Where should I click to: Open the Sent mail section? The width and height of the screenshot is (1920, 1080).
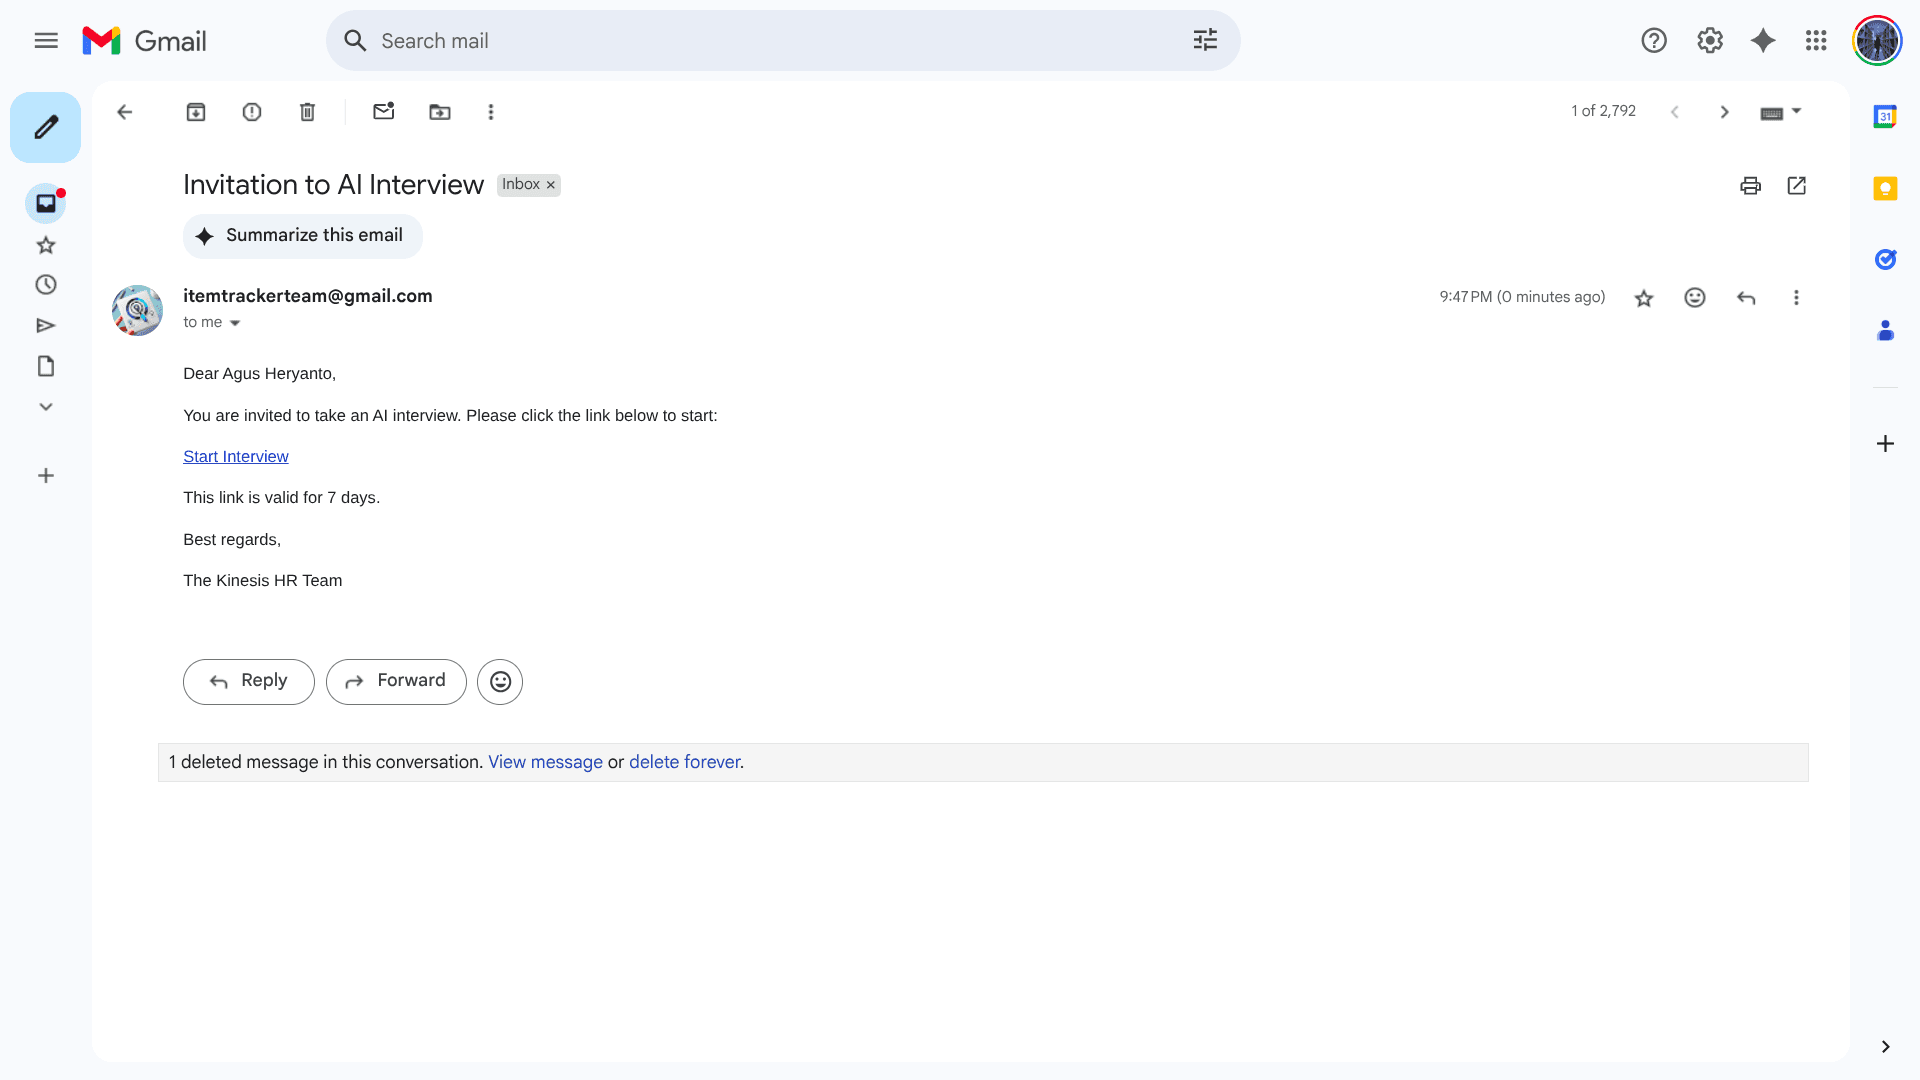point(46,326)
